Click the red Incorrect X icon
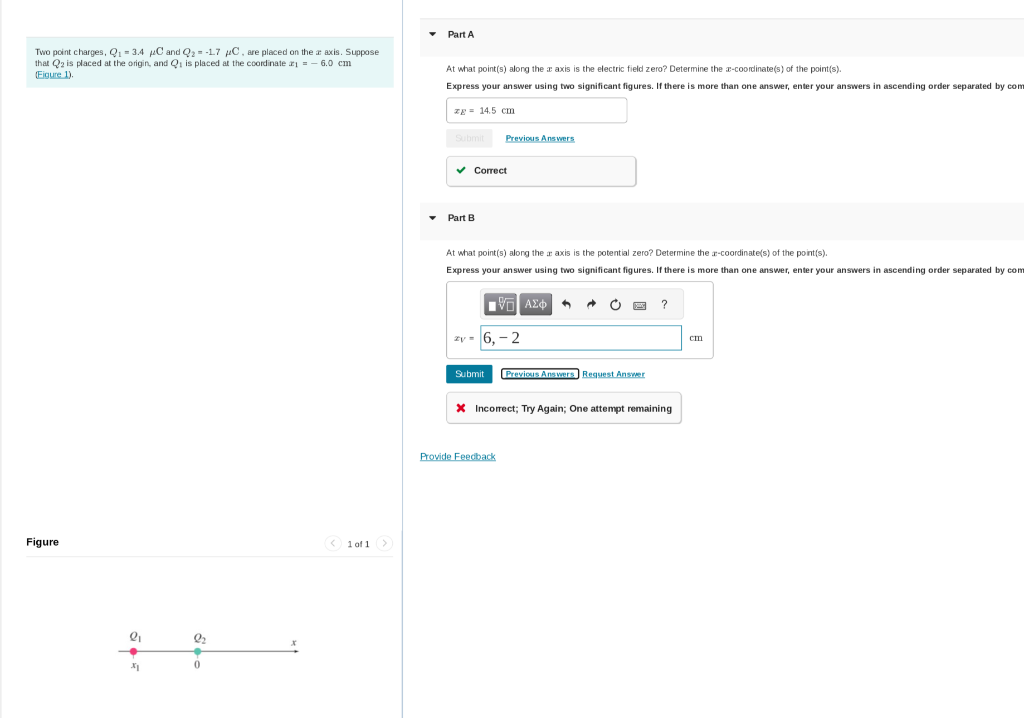Screen dimensions: 1024x718 click(459, 407)
